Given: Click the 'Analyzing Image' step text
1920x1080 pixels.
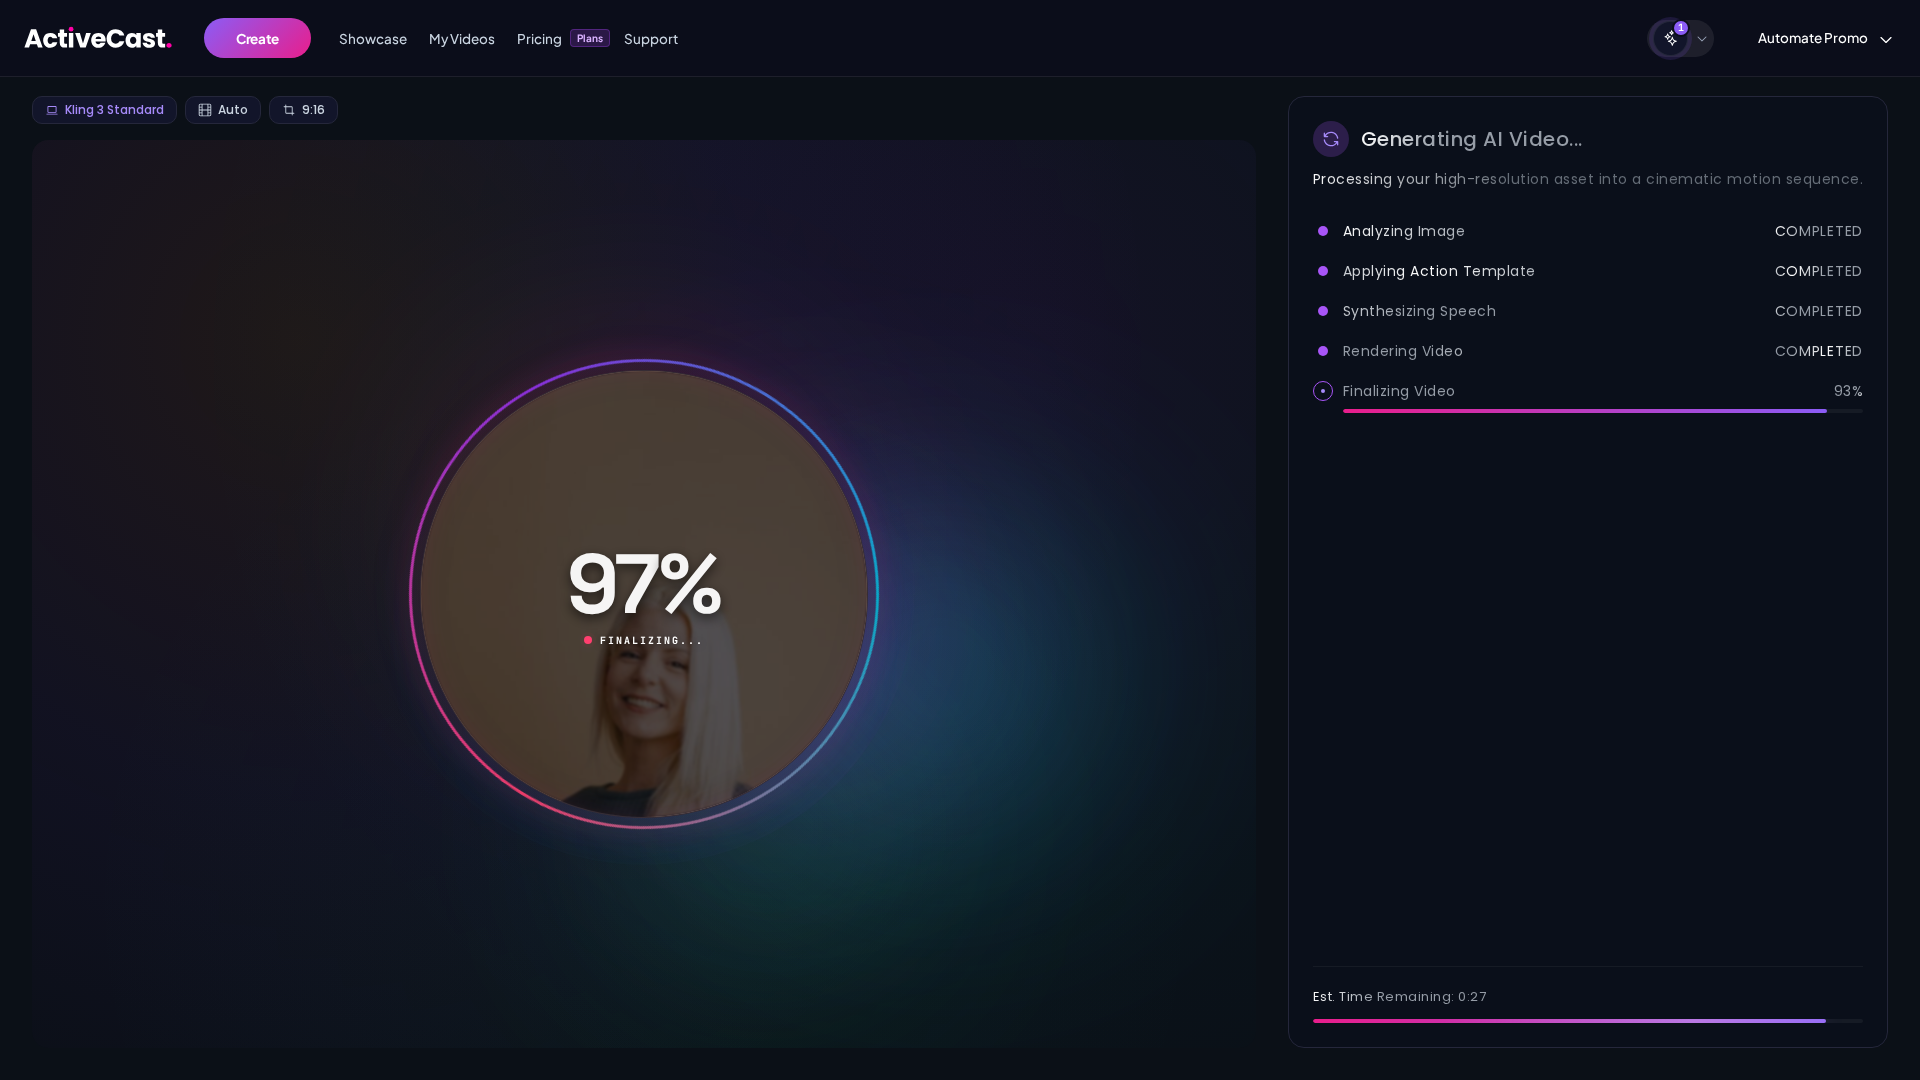Looking at the screenshot, I should pyautogui.click(x=1404, y=231).
